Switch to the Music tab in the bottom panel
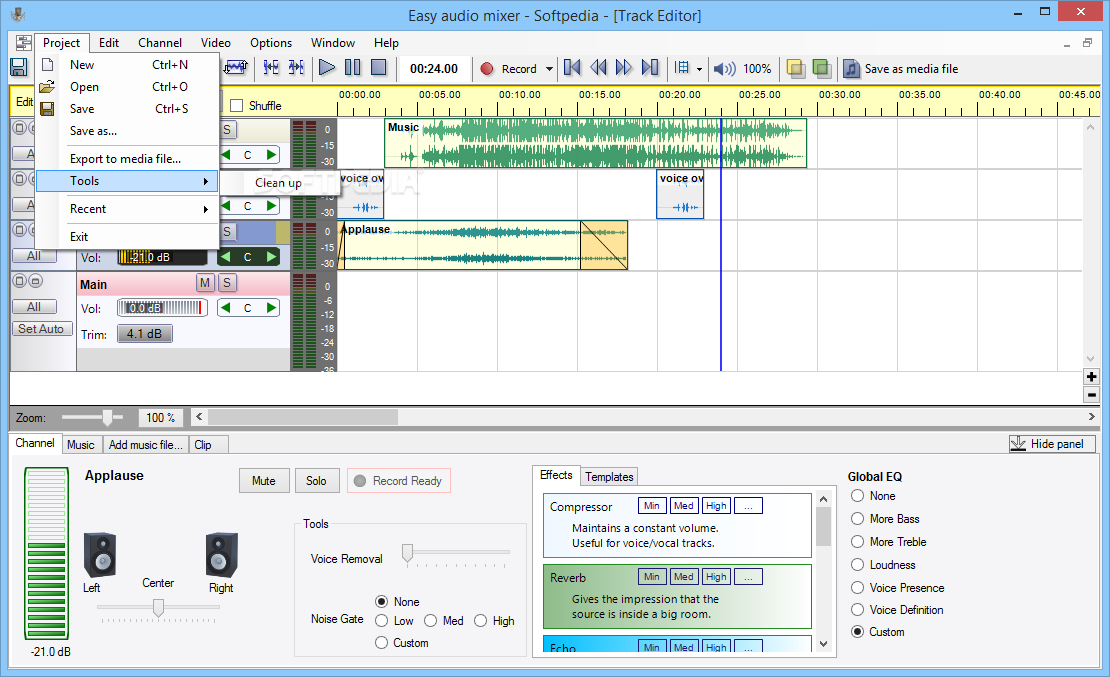Viewport: 1110px width, 677px height. (81, 445)
